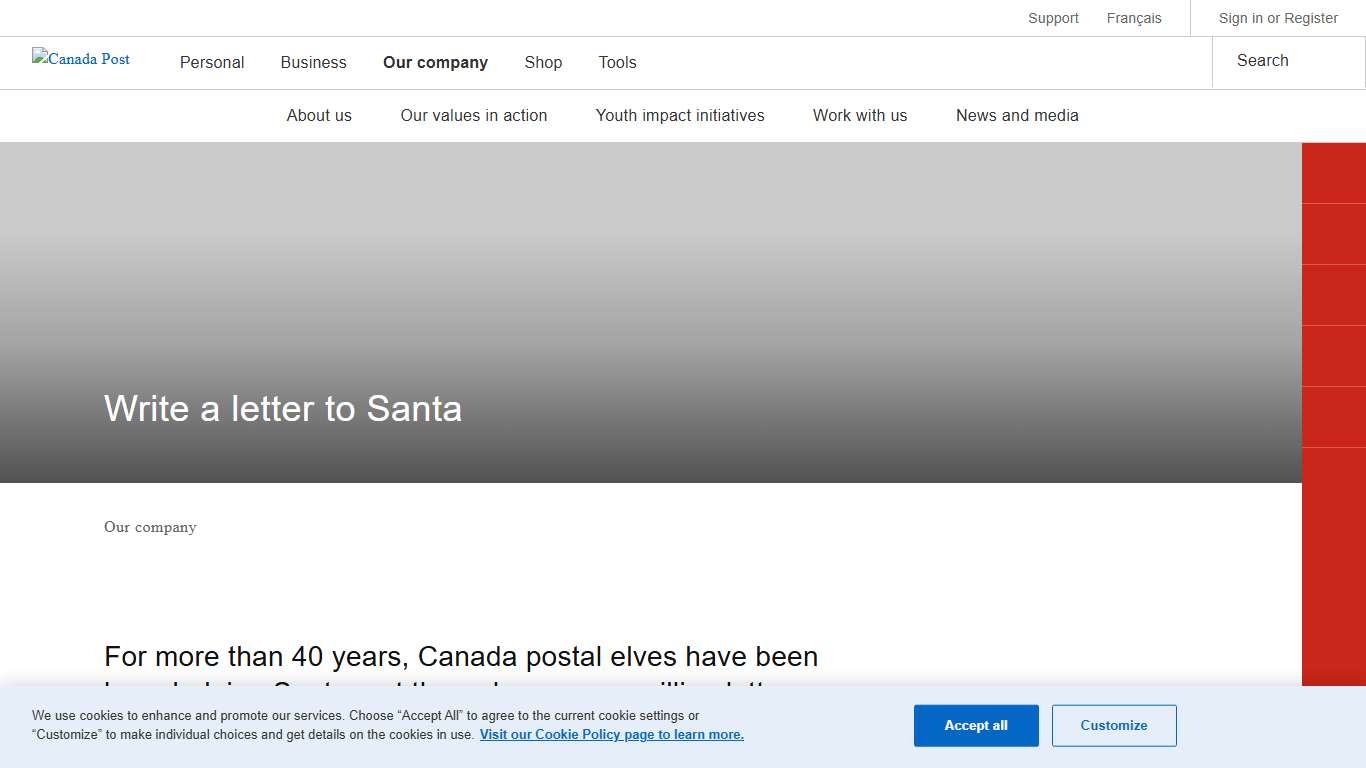The width and height of the screenshot is (1366, 768).
Task: Open the Business menu
Action: [x=313, y=62]
